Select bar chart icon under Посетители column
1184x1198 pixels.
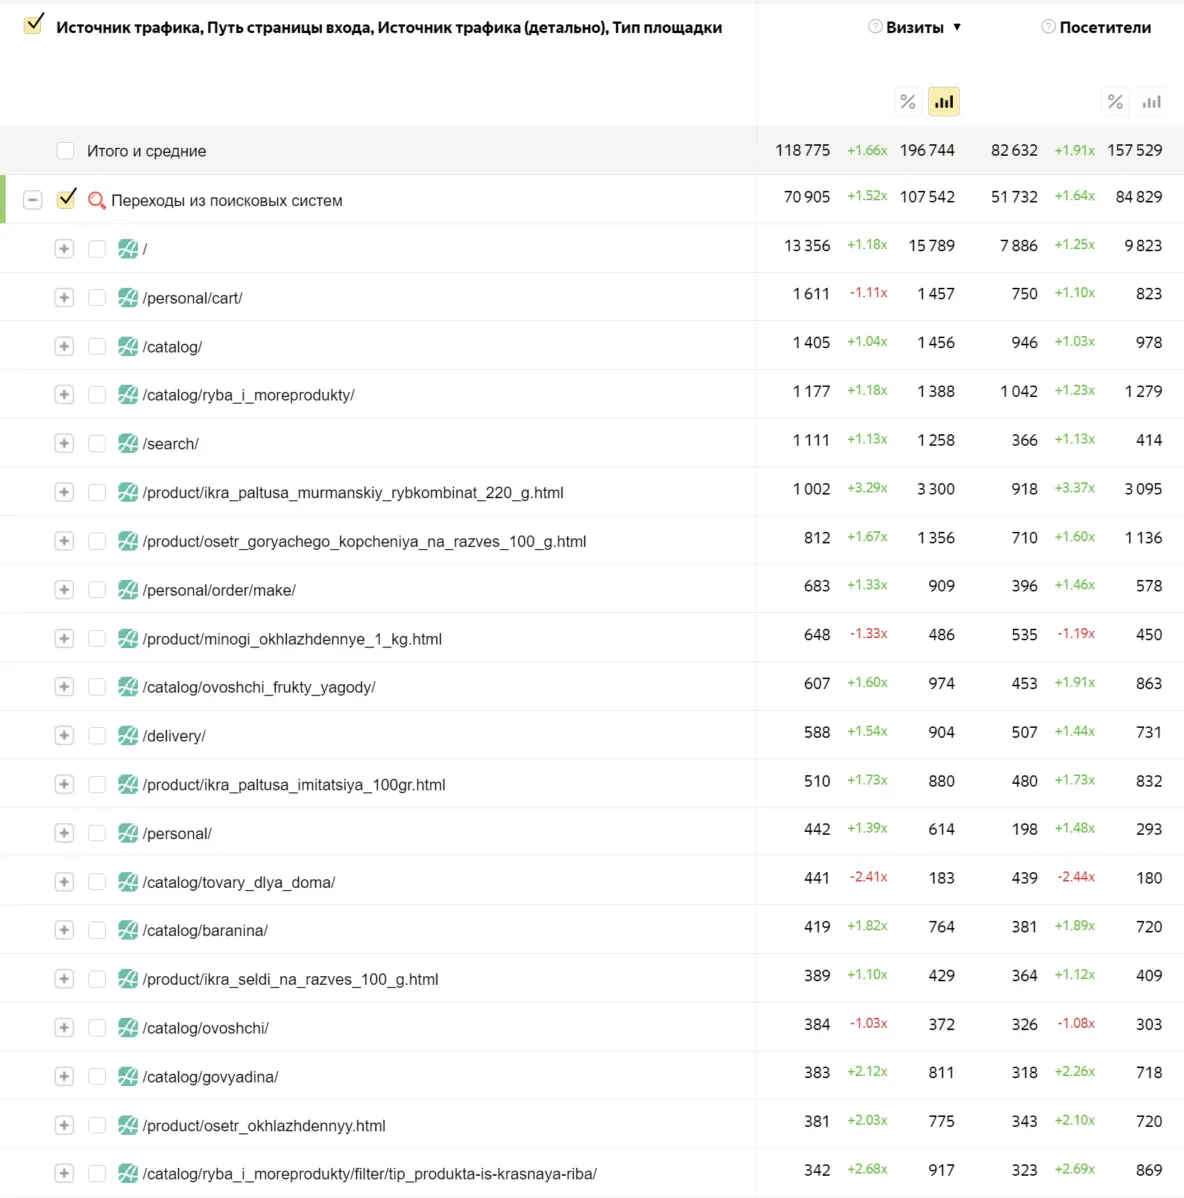point(1152,101)
